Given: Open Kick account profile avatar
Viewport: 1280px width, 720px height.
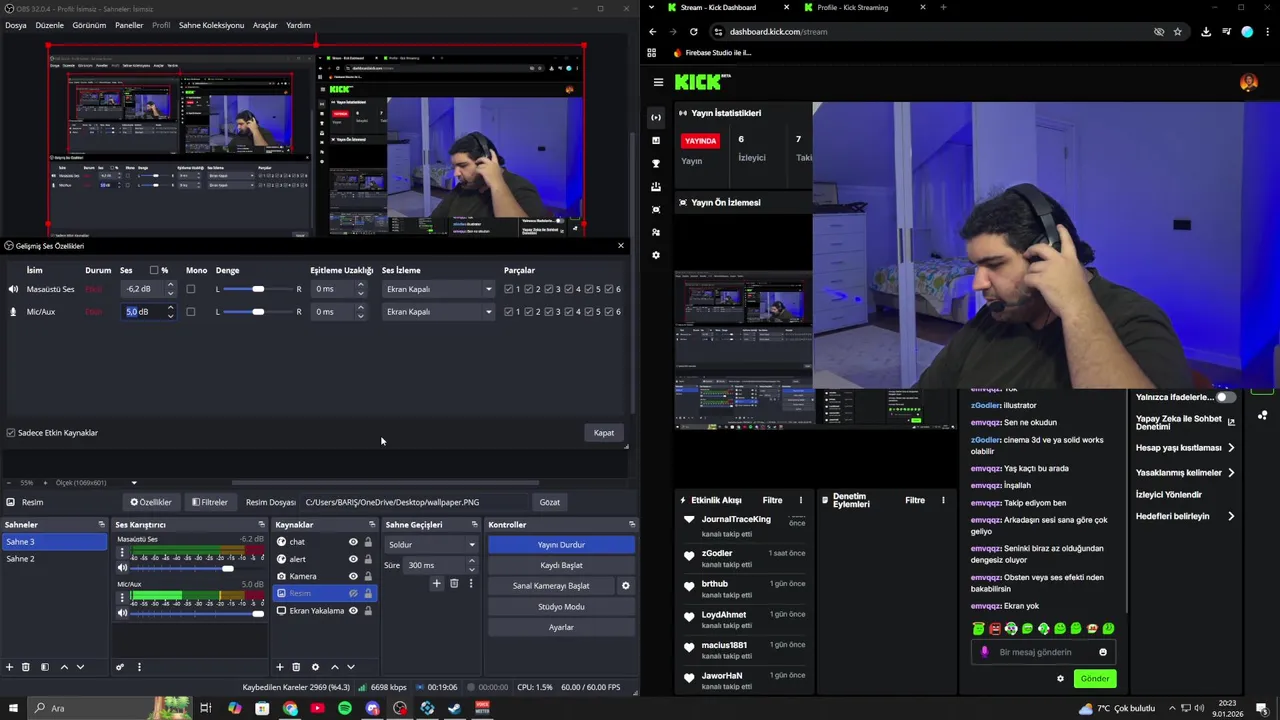Looking at the screenshot, I should click(x=1249, y=83).
